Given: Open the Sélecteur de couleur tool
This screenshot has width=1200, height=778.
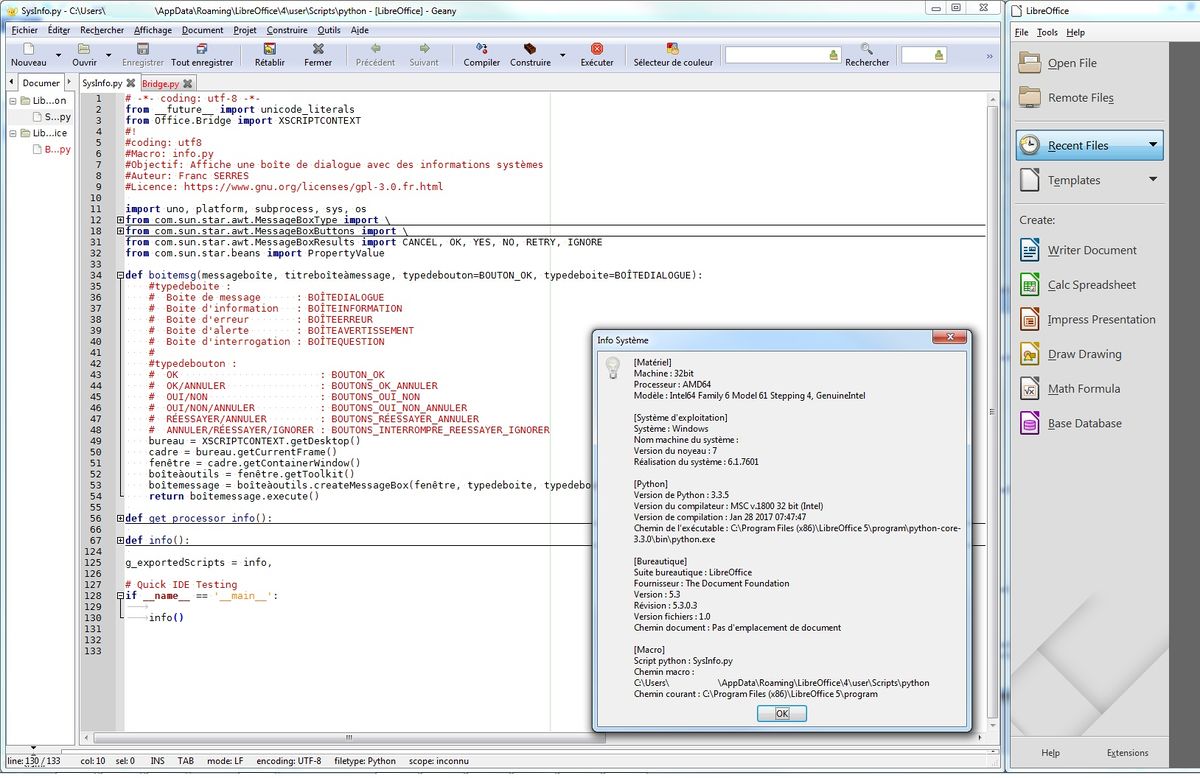Looking at the screenshot, I should [673, 49].
